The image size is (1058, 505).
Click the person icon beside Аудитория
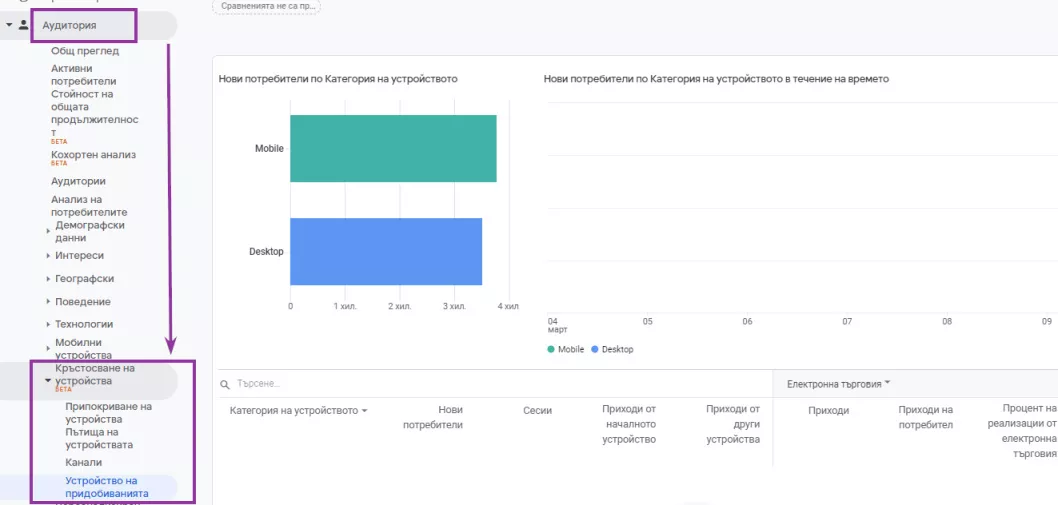24,26
